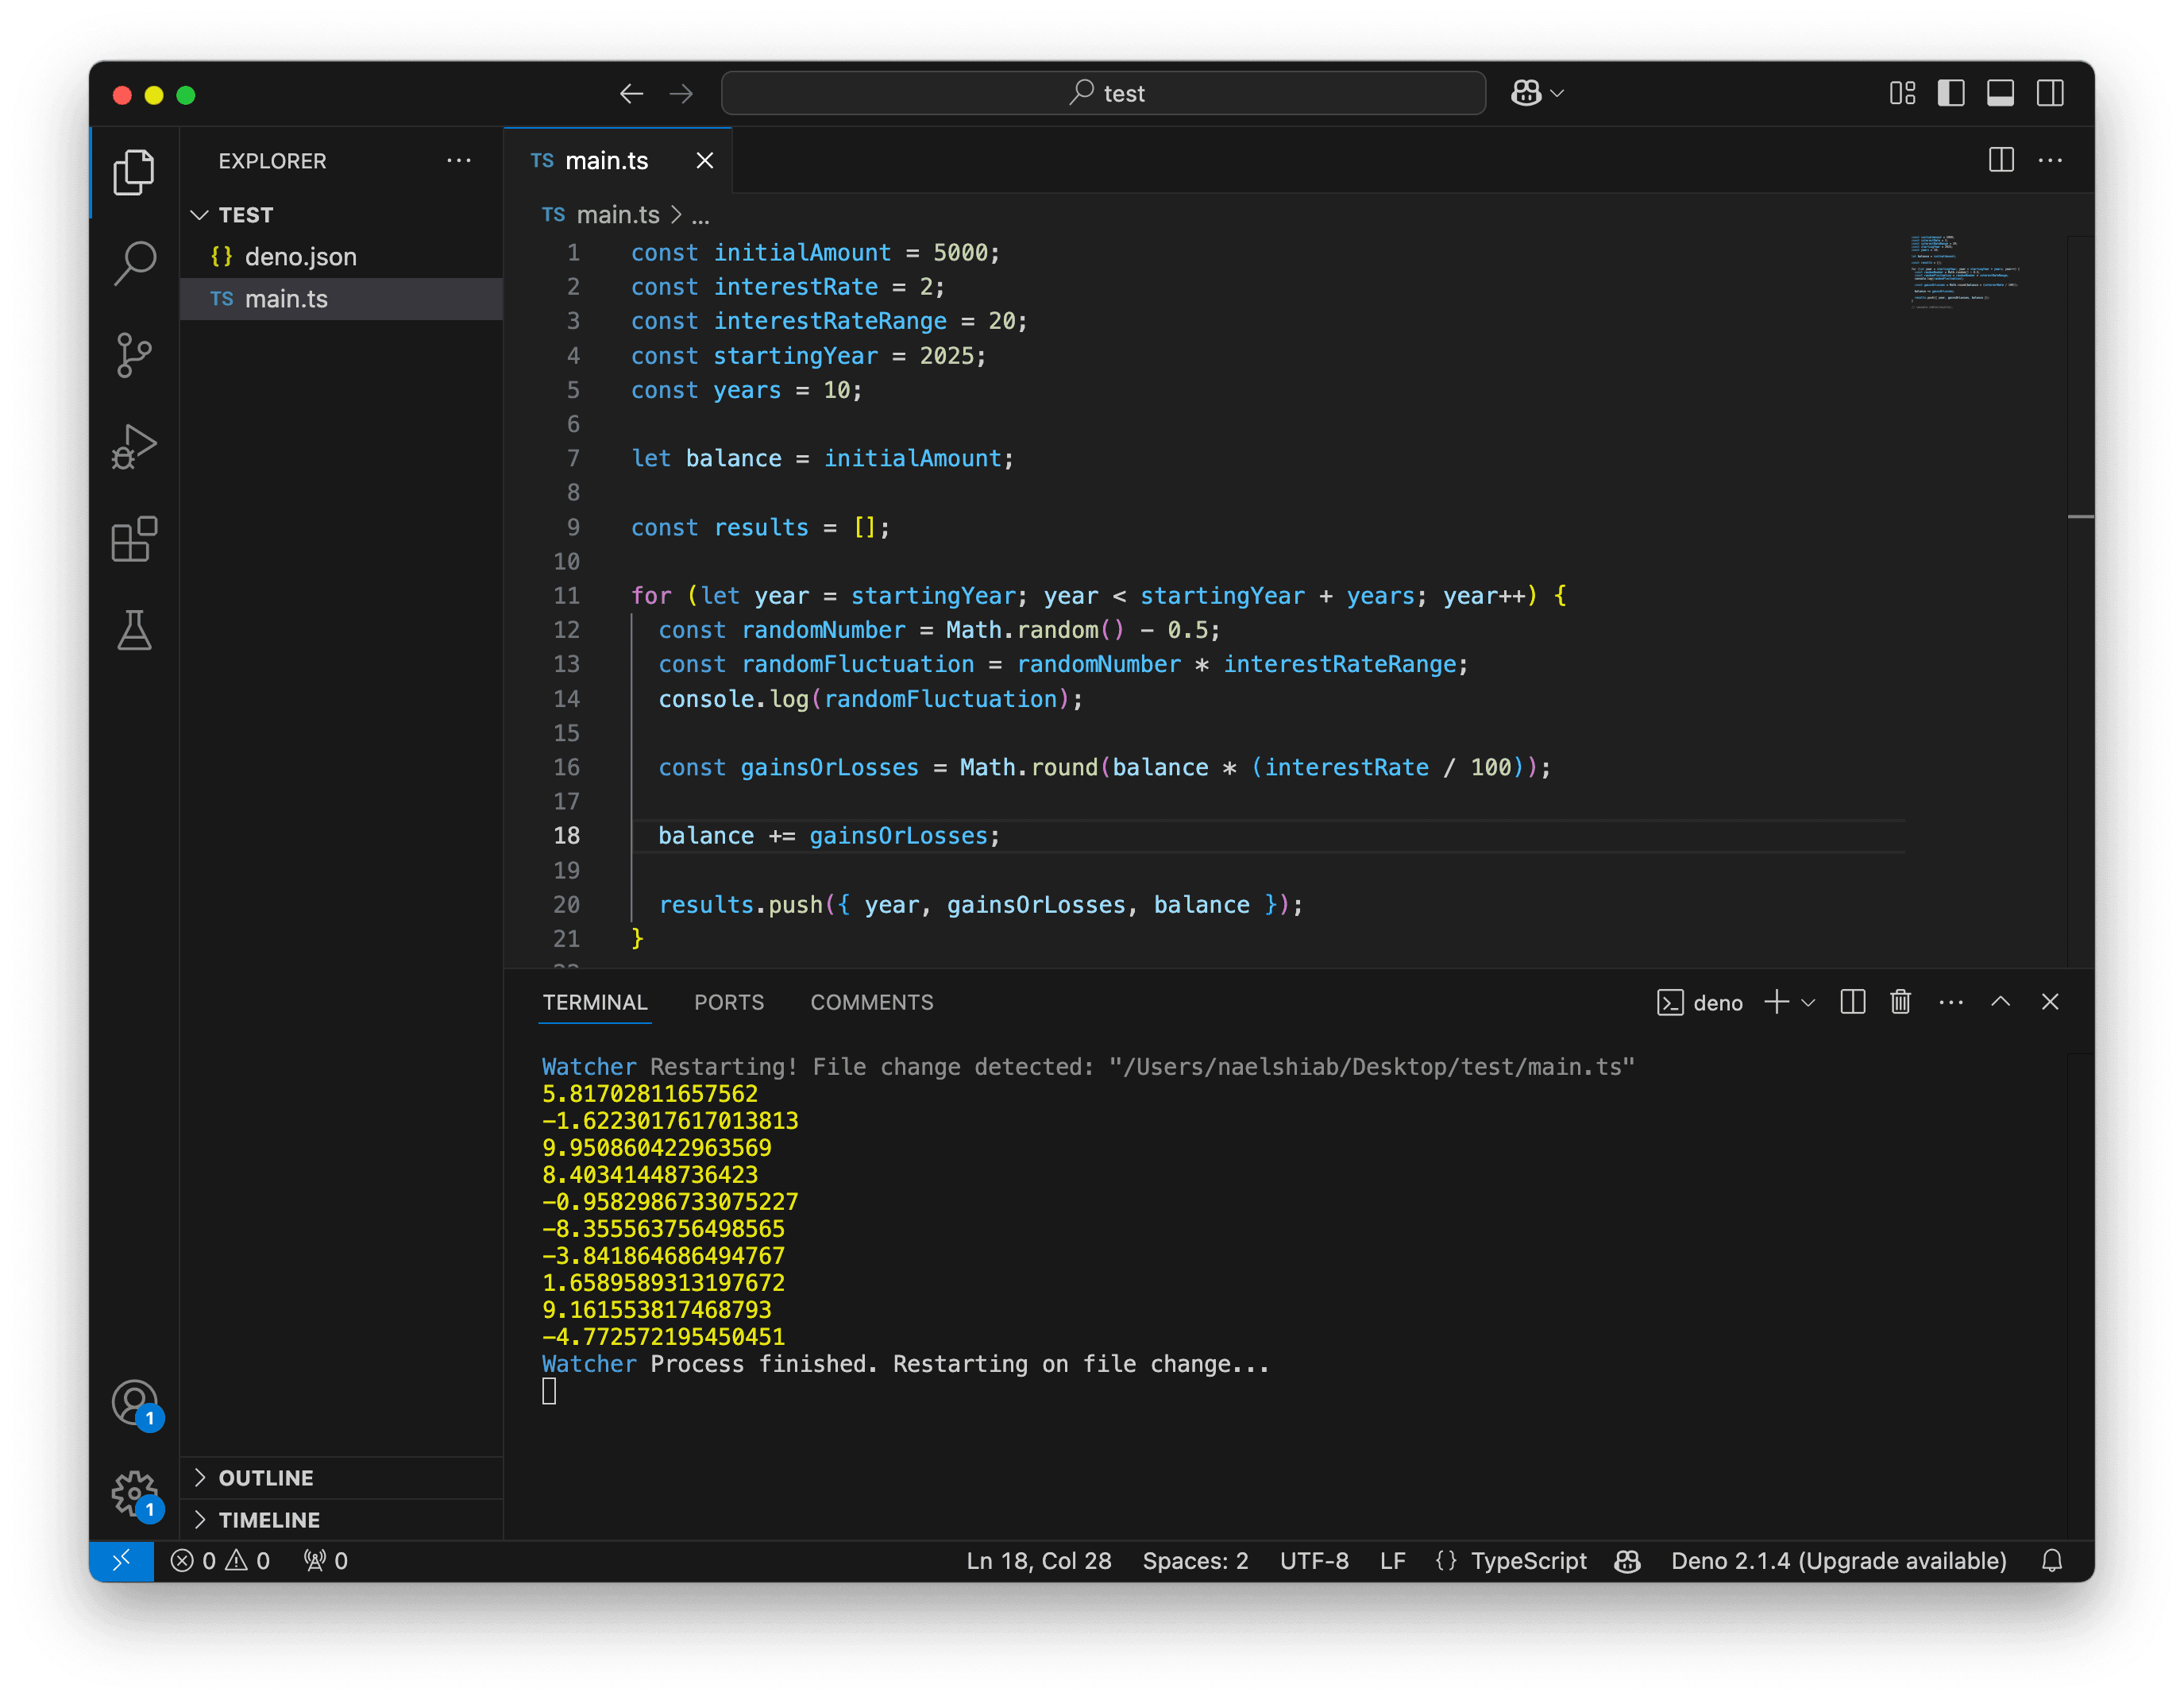Image resolution: width=2184 pixels, height=1700 pixels.
Task: Click terminal output value 9.950860422963569
Action: [657, 1148]
